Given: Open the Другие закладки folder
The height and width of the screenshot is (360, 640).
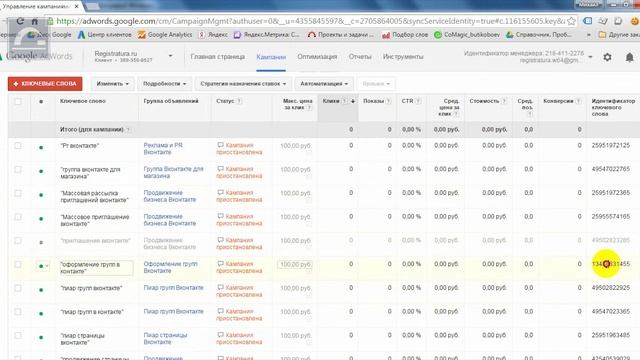Looking at the screenshot, I should pos(618,35).
